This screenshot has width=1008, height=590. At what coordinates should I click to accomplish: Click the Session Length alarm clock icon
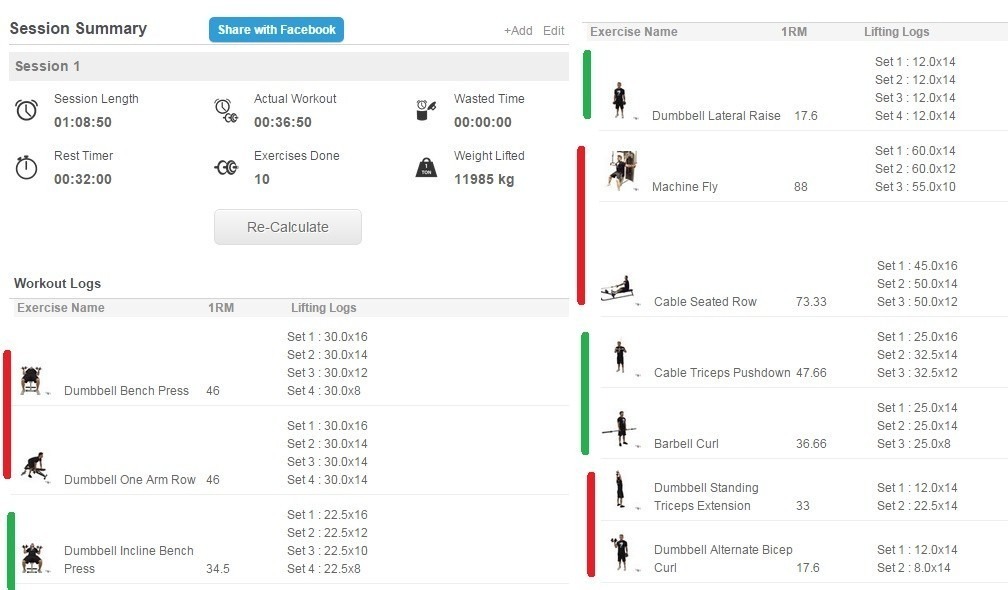click(27, 110)
